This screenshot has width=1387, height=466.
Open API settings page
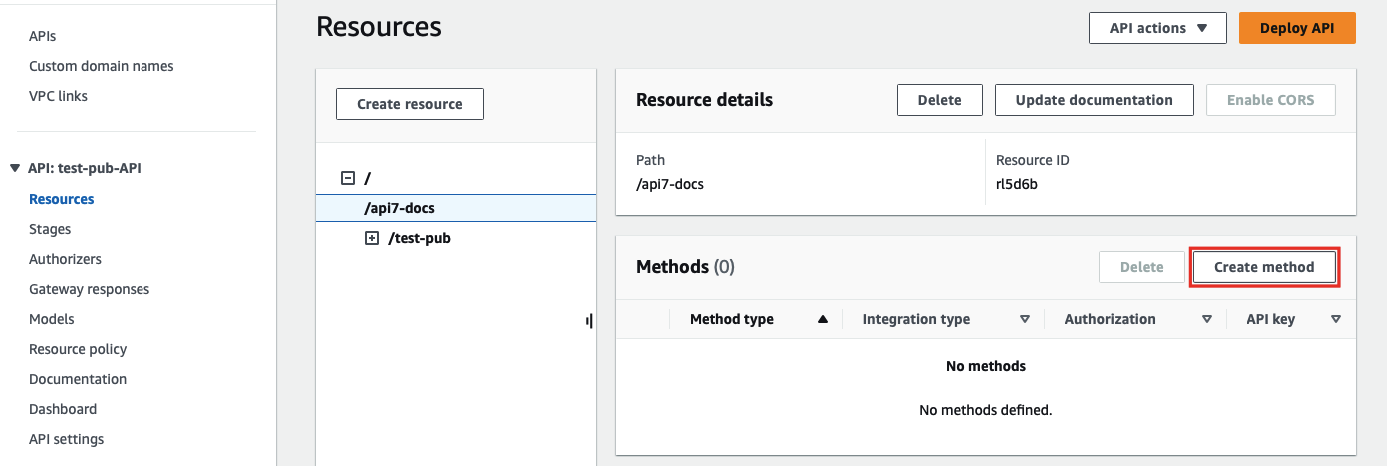(x=67, y=439)
